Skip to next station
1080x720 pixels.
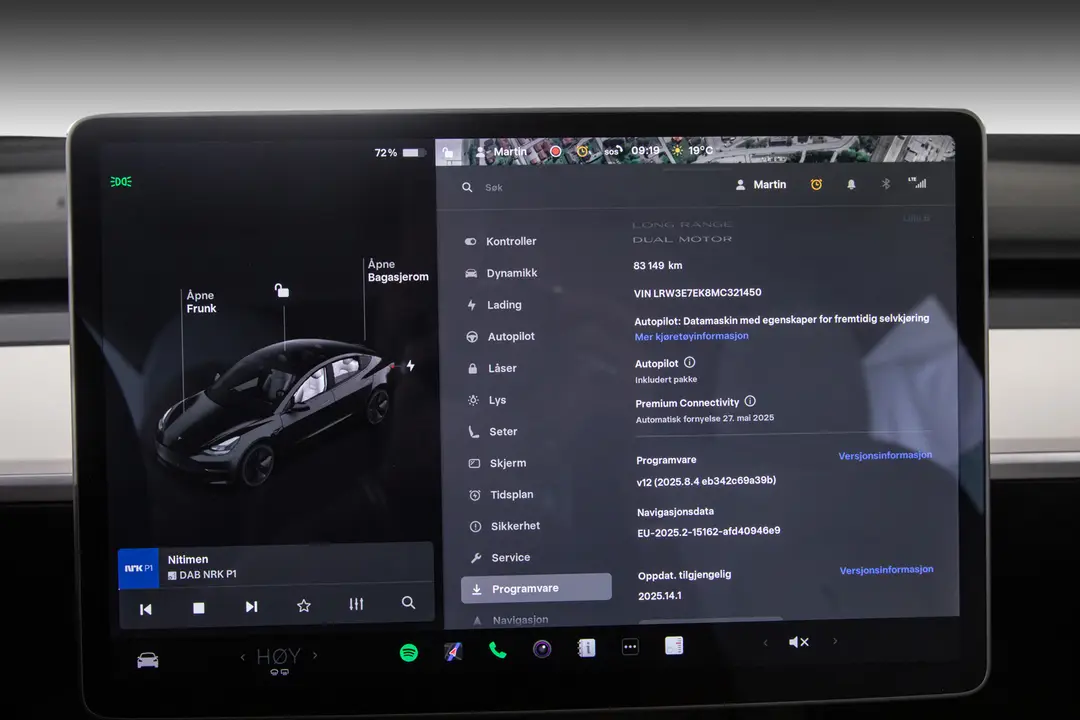click(x=251, y=606)
